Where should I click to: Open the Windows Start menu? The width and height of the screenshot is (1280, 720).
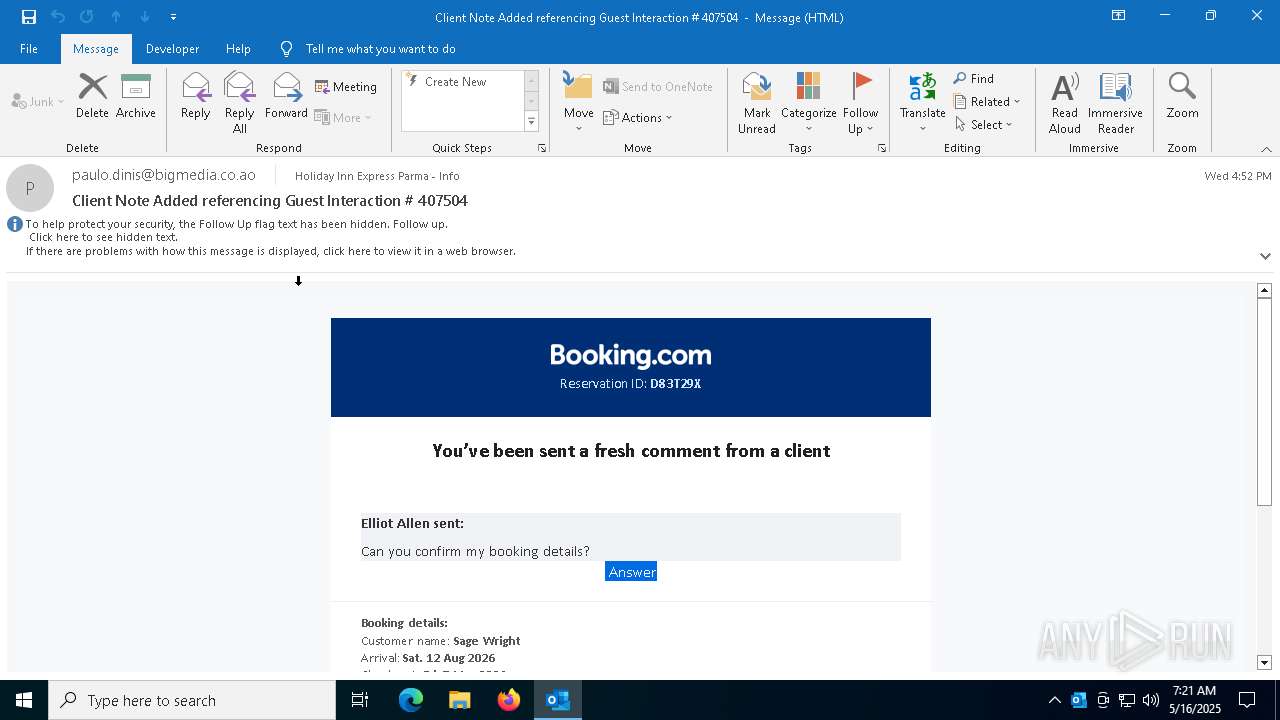click(24, 700)
